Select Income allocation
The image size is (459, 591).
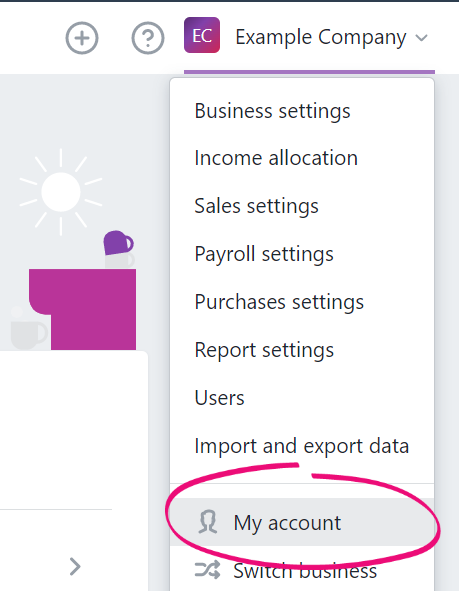[x=276, y=158]
